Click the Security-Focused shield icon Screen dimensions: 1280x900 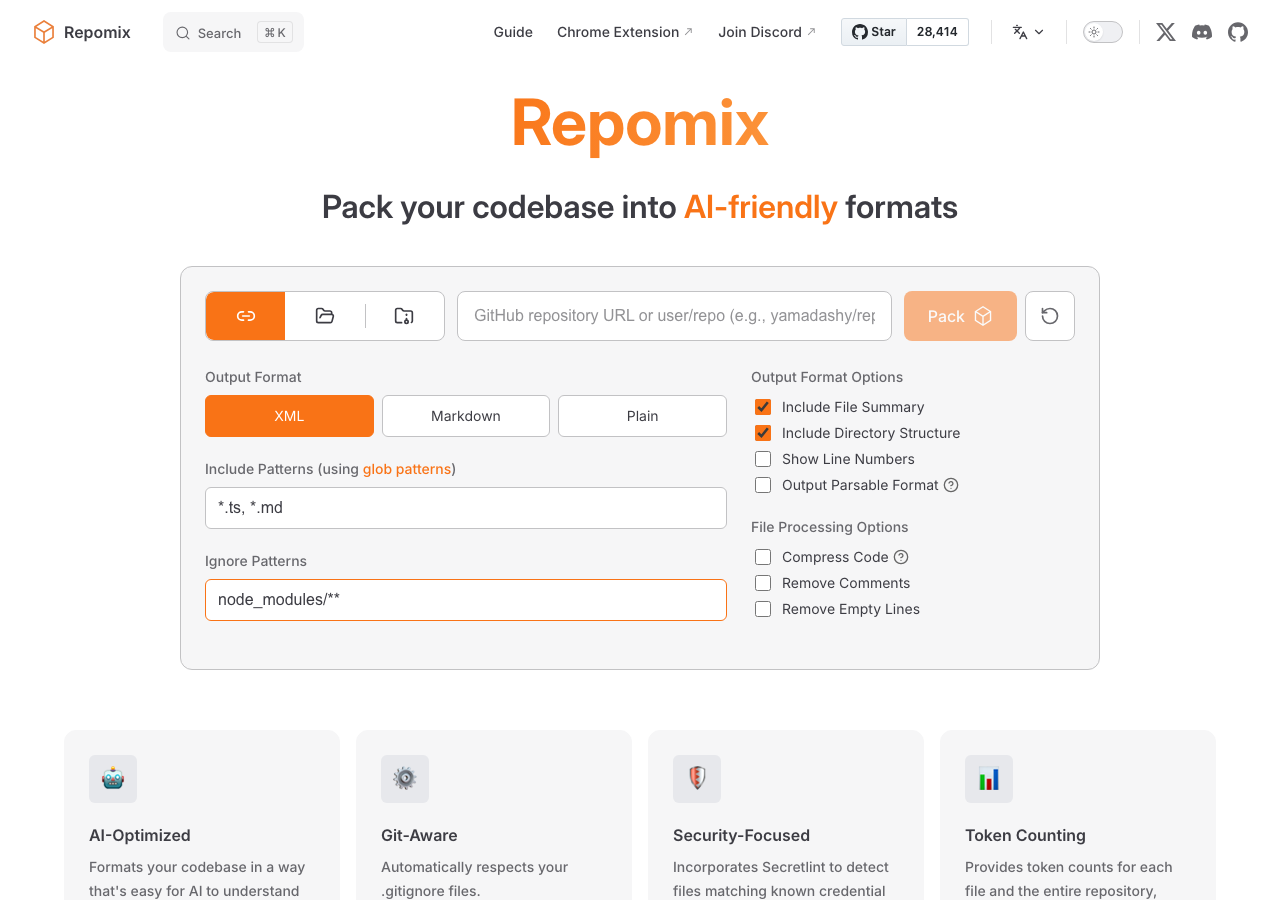click(x=697, y=779)
